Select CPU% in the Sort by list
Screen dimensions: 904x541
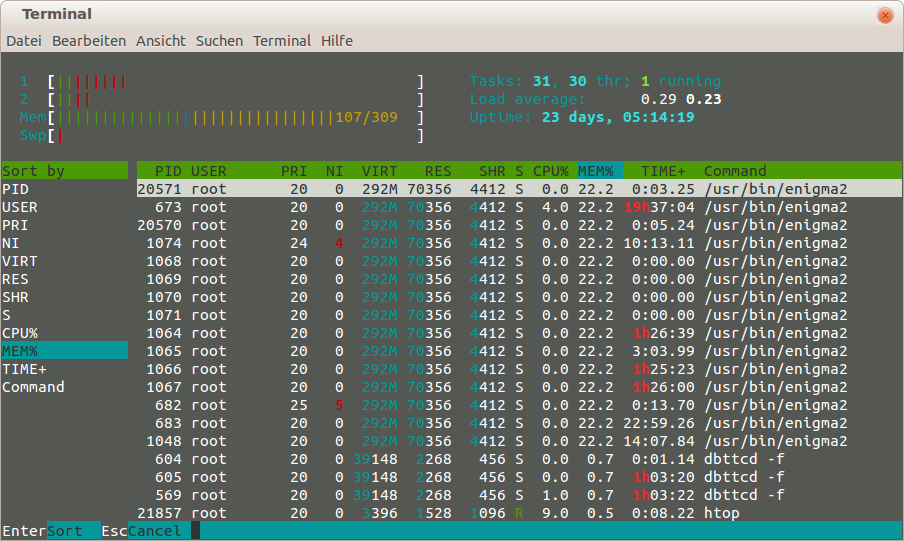tap(20, 333)
